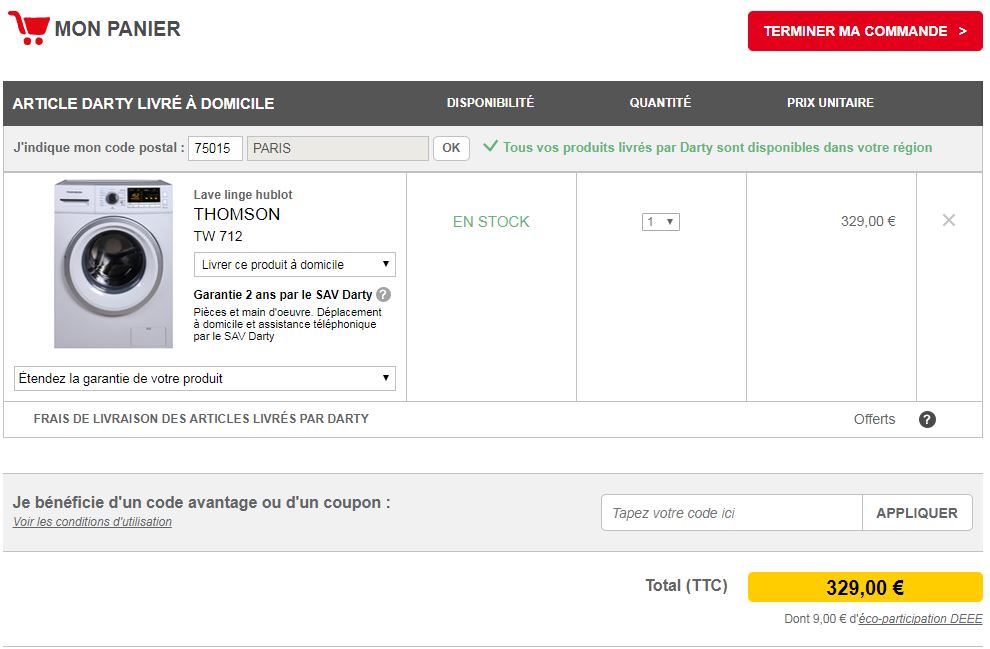Click the APPLIQUER coupon button
The height and width of the screenshot is (649, 990).
[x=916, y=513]
